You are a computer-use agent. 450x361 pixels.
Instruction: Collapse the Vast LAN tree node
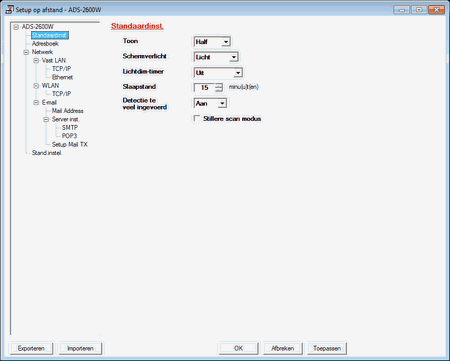pos(36,60)
